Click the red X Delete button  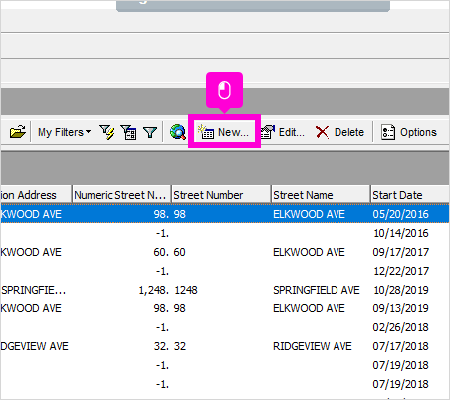[x=340, y=132]
